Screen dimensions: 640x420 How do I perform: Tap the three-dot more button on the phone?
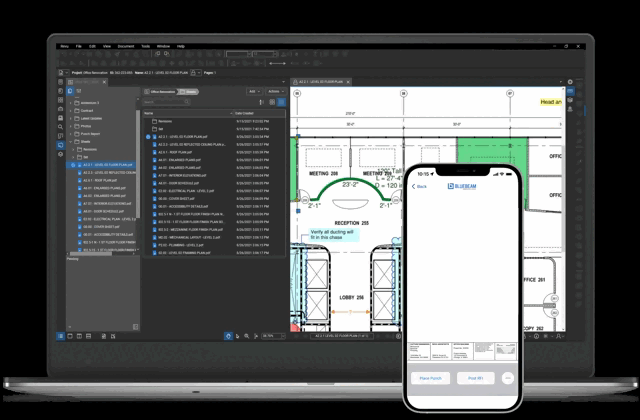tap(508, 378)
